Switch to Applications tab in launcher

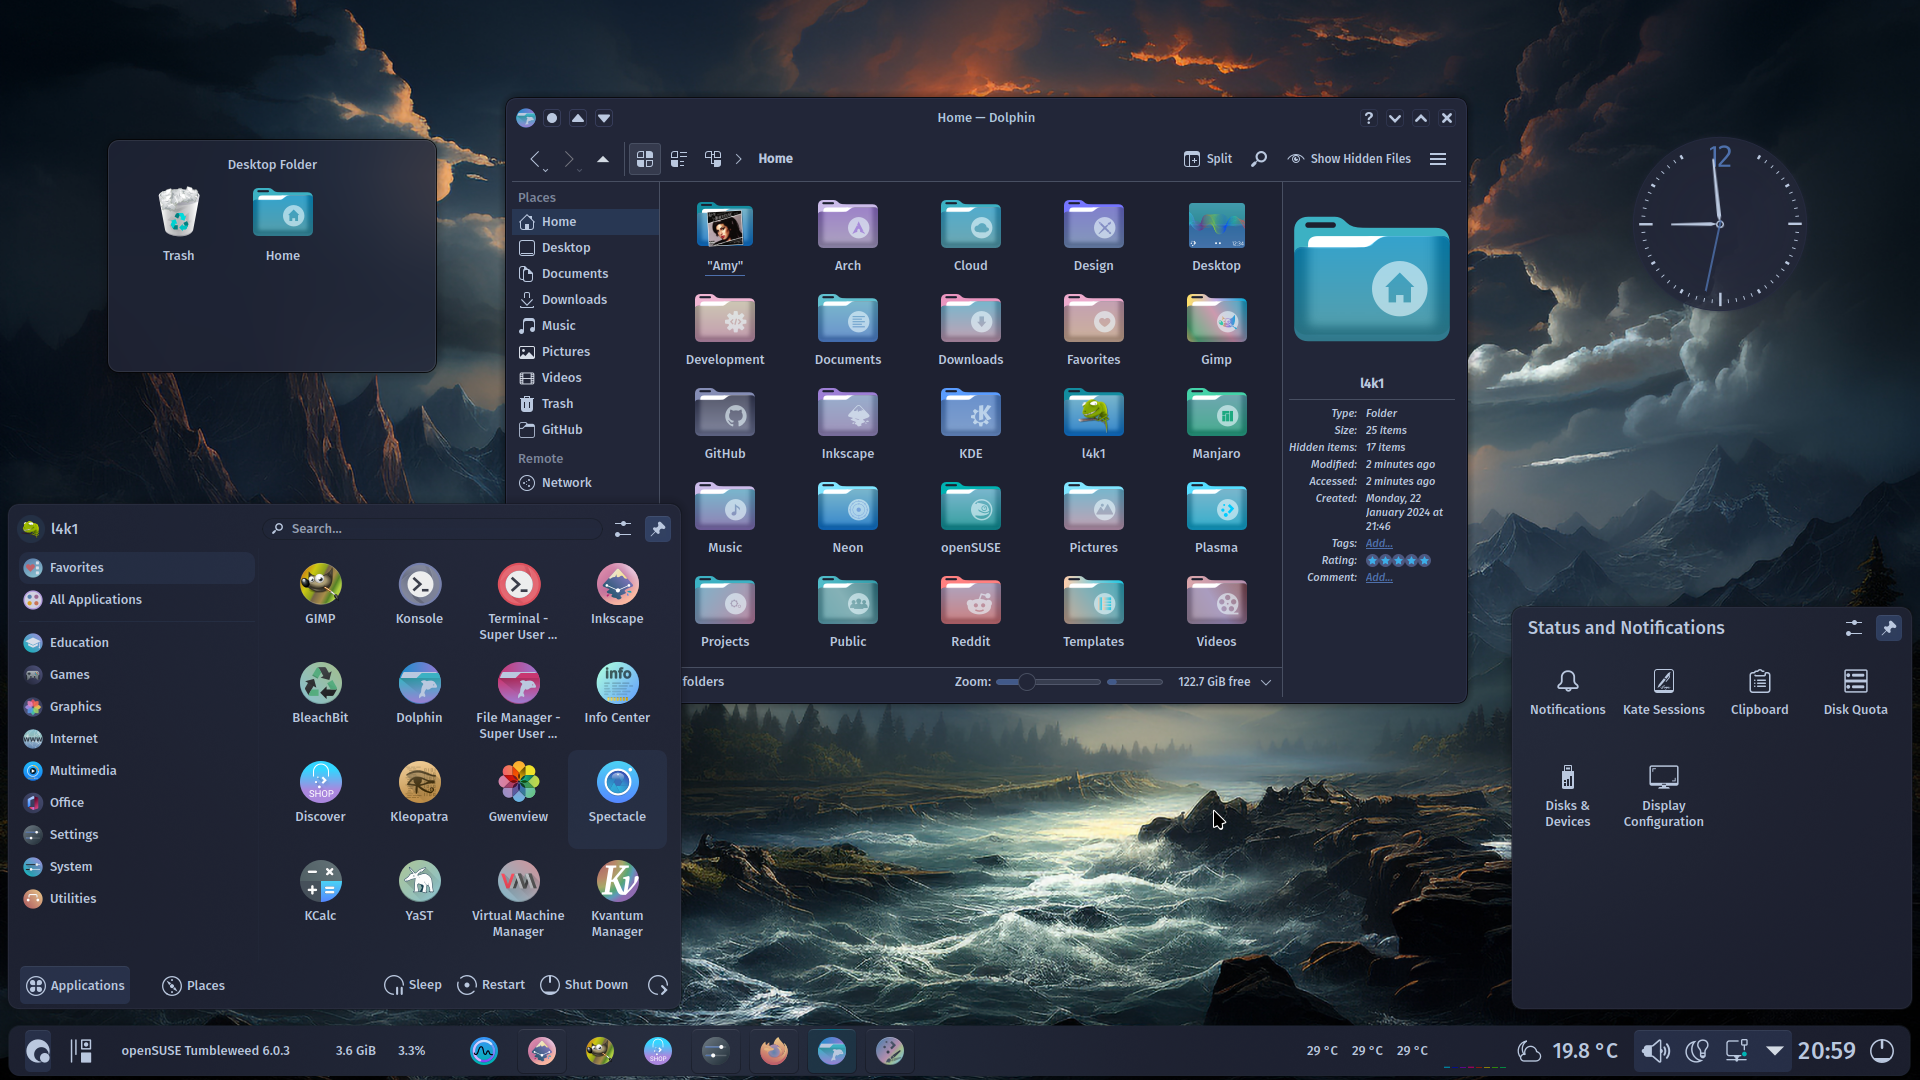point(76,986)
